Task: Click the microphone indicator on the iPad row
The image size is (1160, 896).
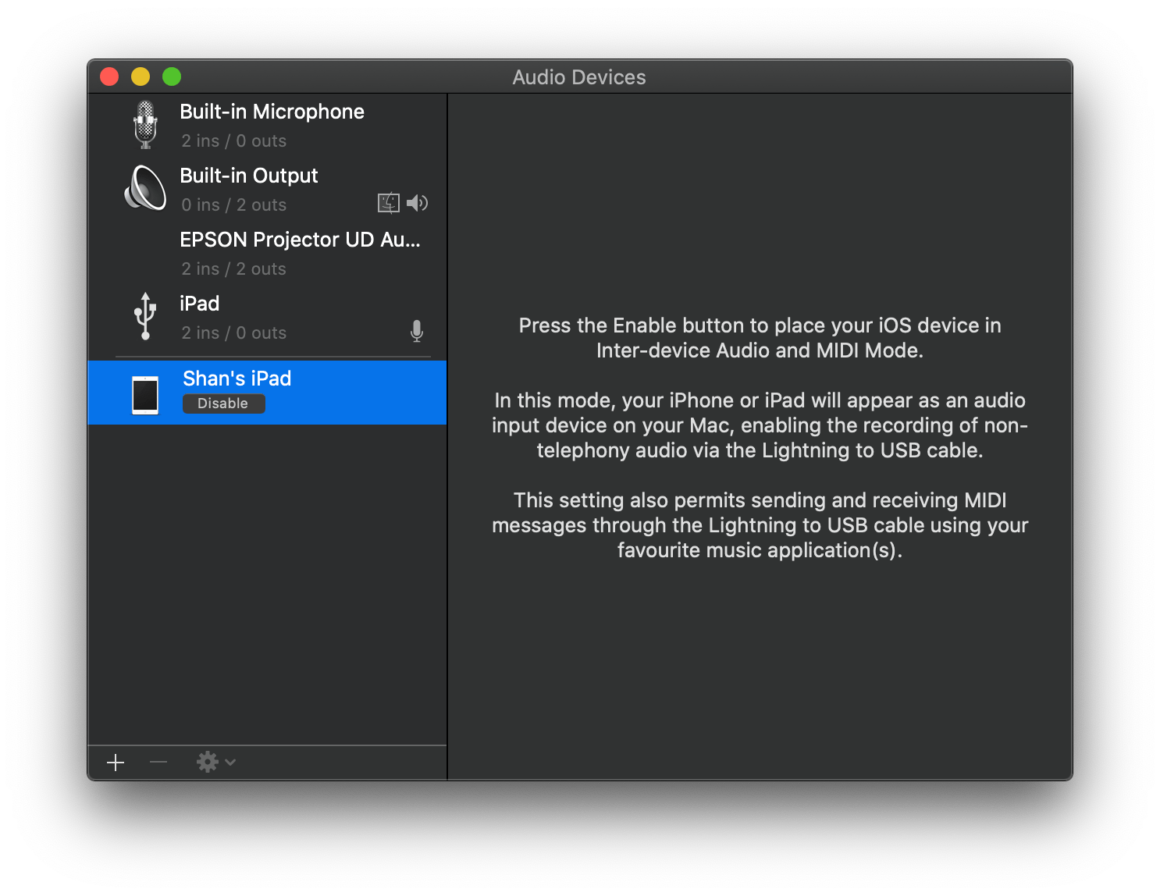Action: (417, 331)
